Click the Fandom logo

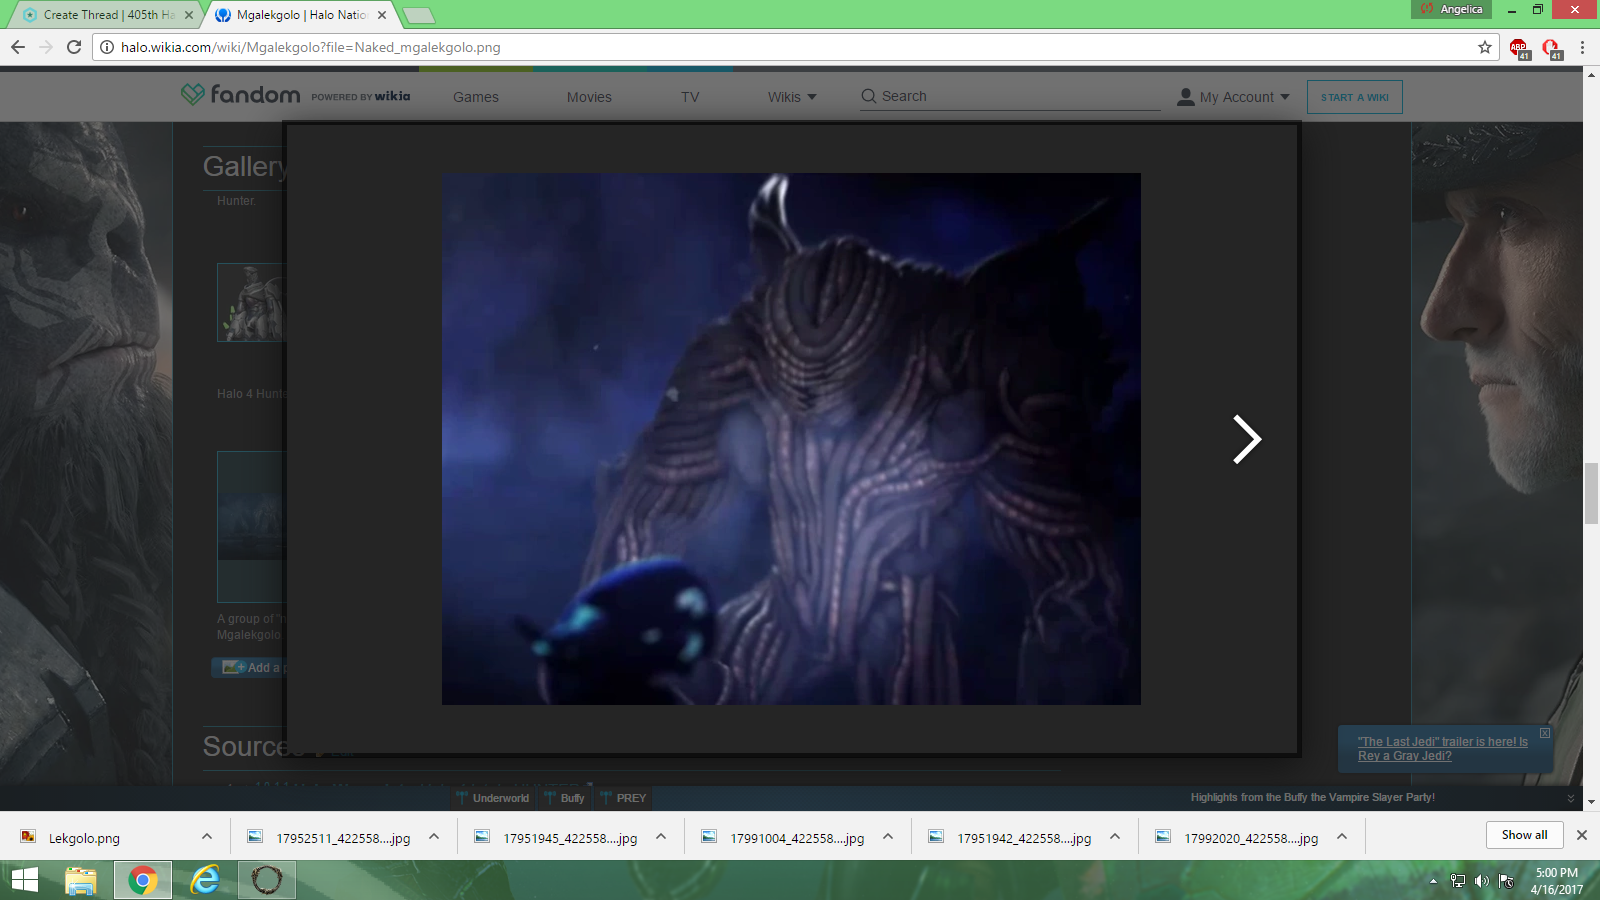coord(240,94)
